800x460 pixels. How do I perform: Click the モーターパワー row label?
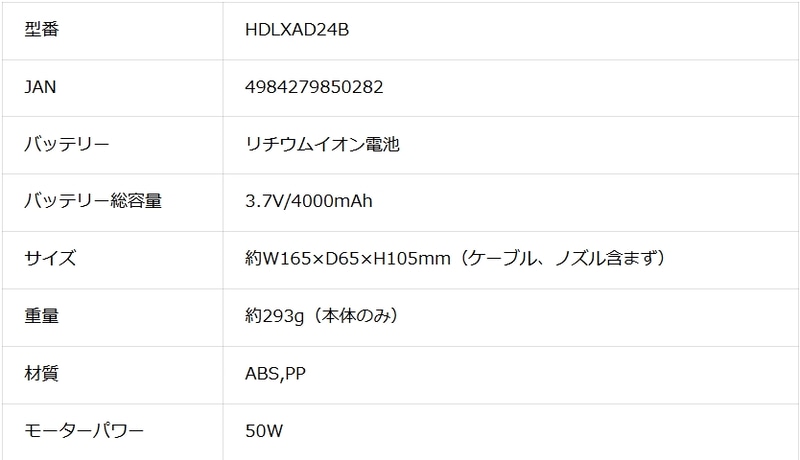click(84, 433)
